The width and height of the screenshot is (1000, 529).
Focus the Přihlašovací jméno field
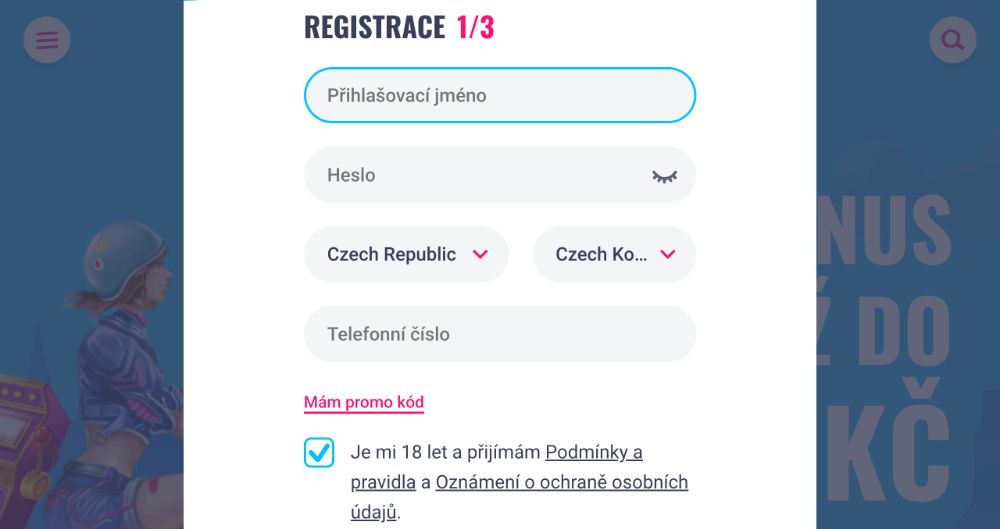pyautogui.click(x=500, y=96)
